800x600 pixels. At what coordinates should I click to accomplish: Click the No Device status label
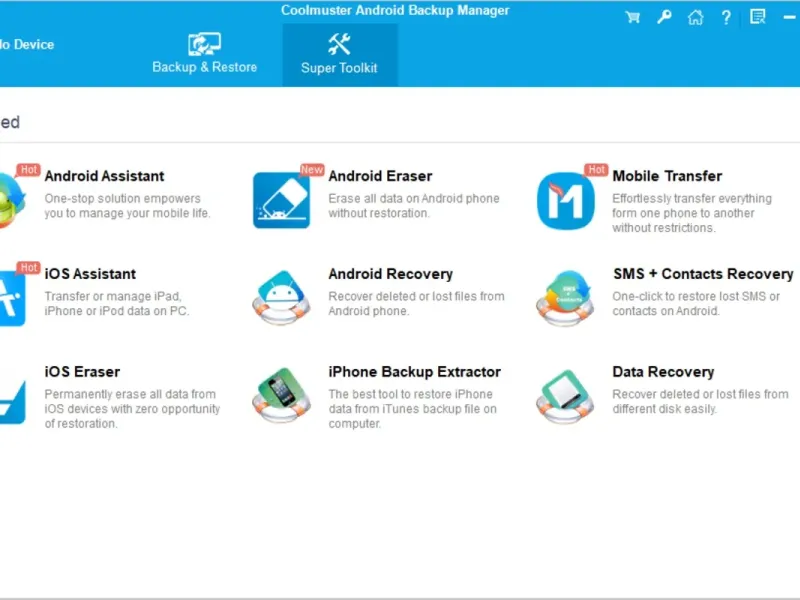tap(27, 44)
